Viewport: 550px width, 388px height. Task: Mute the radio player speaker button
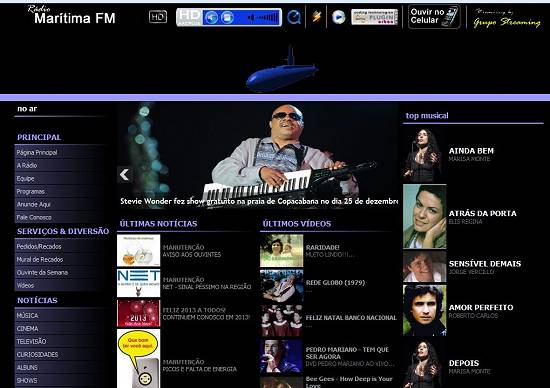(x=211, y=17)
